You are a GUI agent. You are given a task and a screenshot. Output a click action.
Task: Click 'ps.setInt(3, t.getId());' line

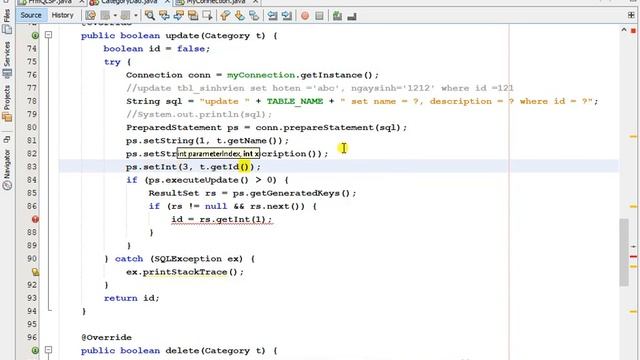click(x=193, y=167)
